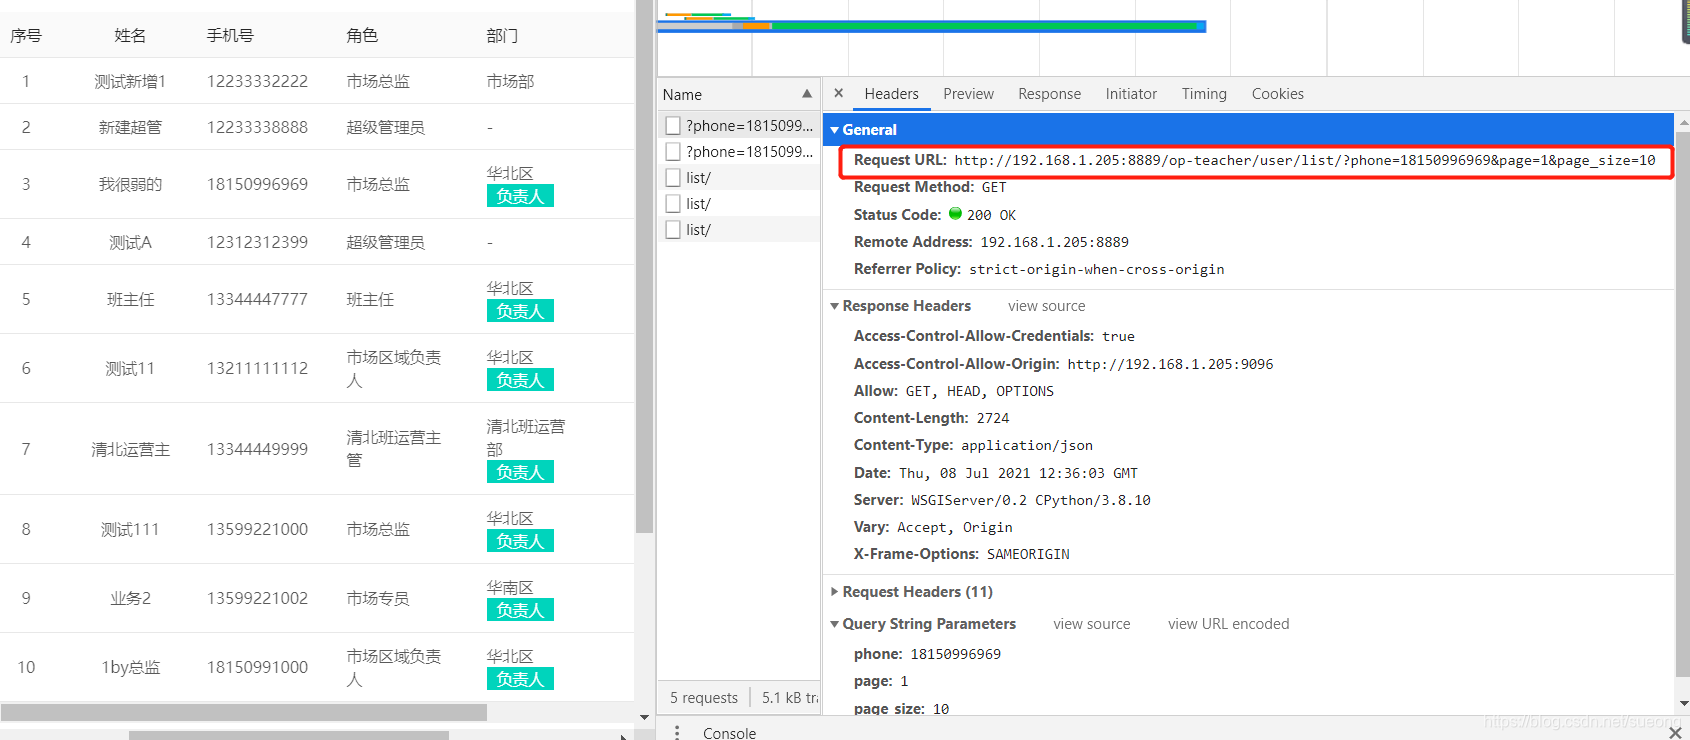Screen dimensions: 1690x740
Task: Click the Remote Address value
Action: click(1054, 242)
